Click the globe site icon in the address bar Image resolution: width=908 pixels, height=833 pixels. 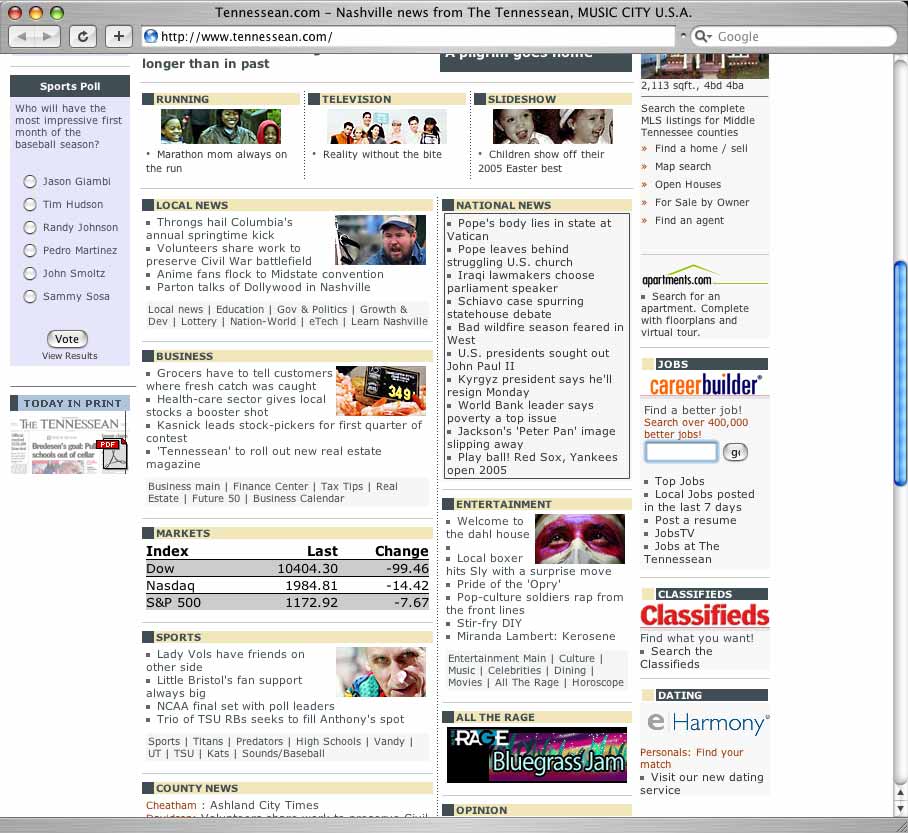tap(151, 36)
